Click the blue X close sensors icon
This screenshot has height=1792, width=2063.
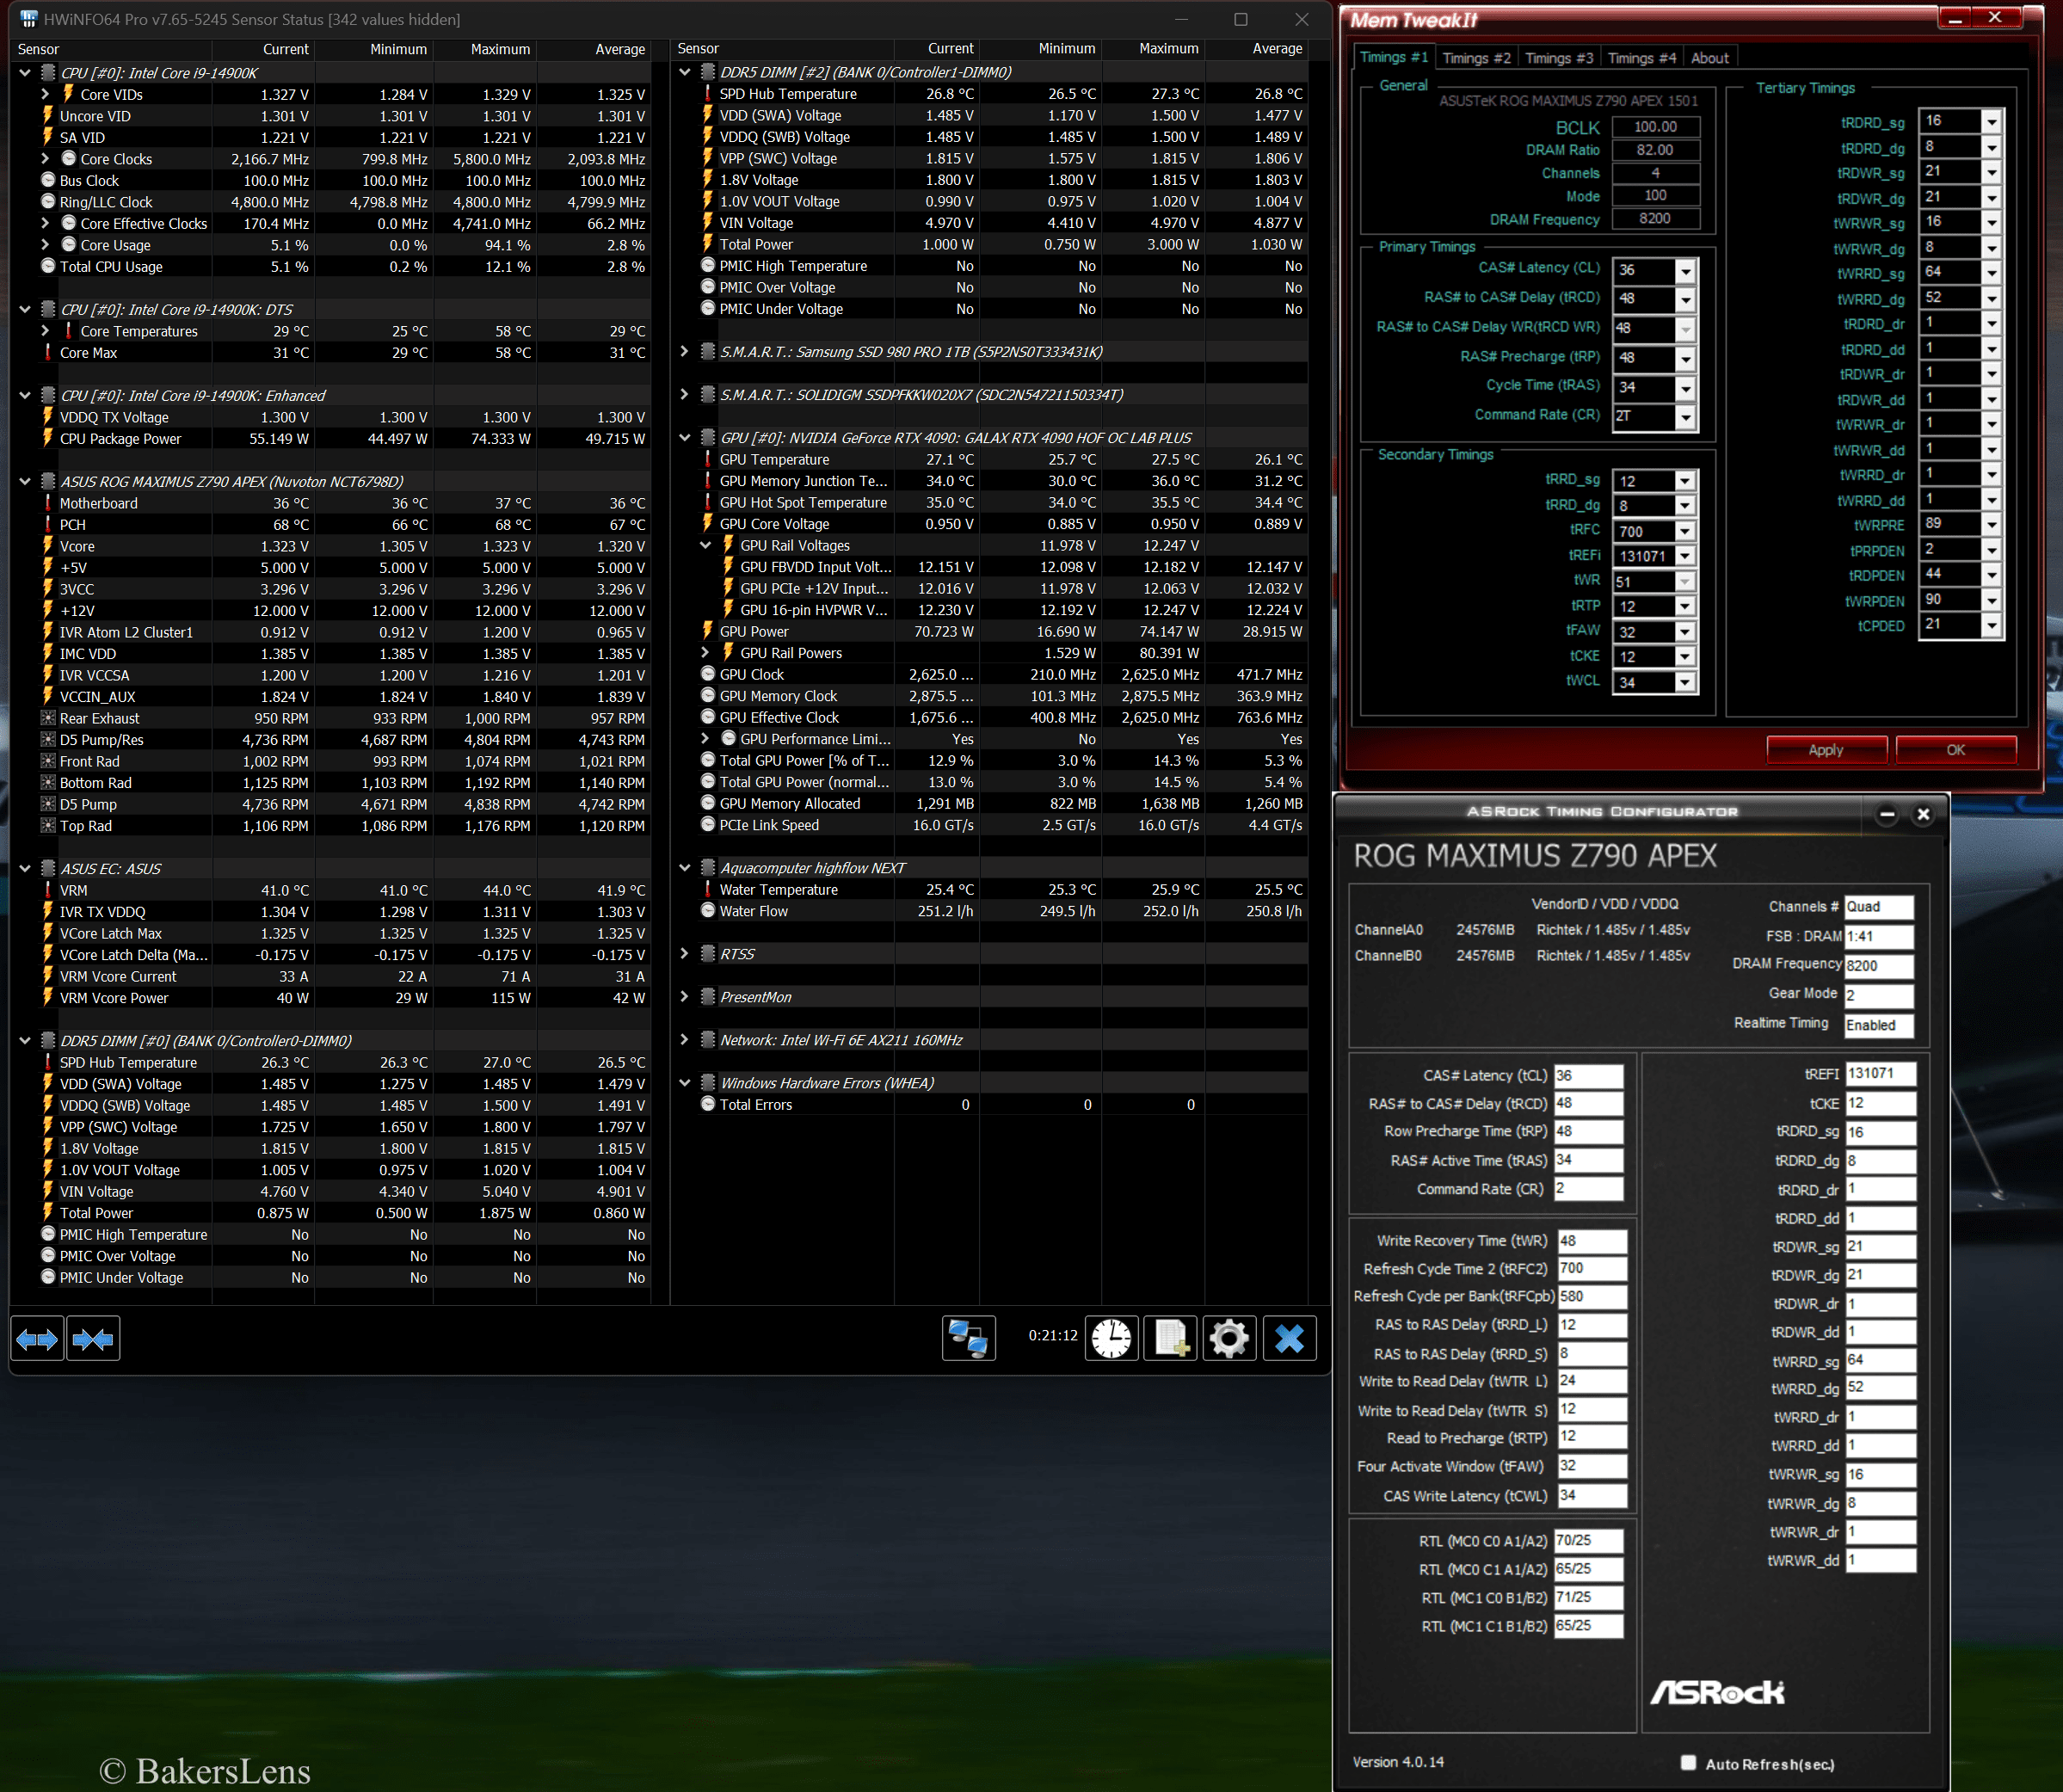coord(1289,1338)
